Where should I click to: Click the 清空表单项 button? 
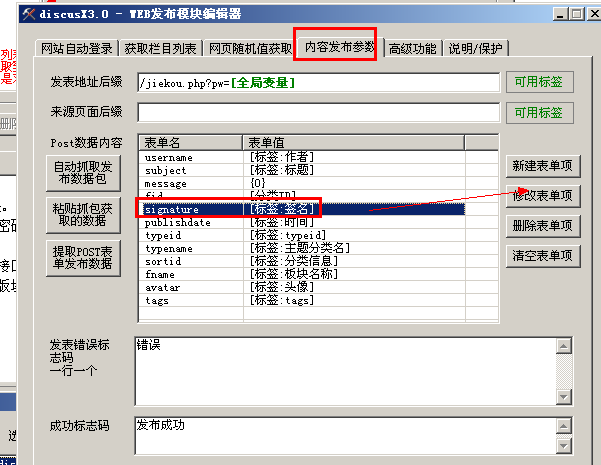pyautogui.click(x=542, y=255)
